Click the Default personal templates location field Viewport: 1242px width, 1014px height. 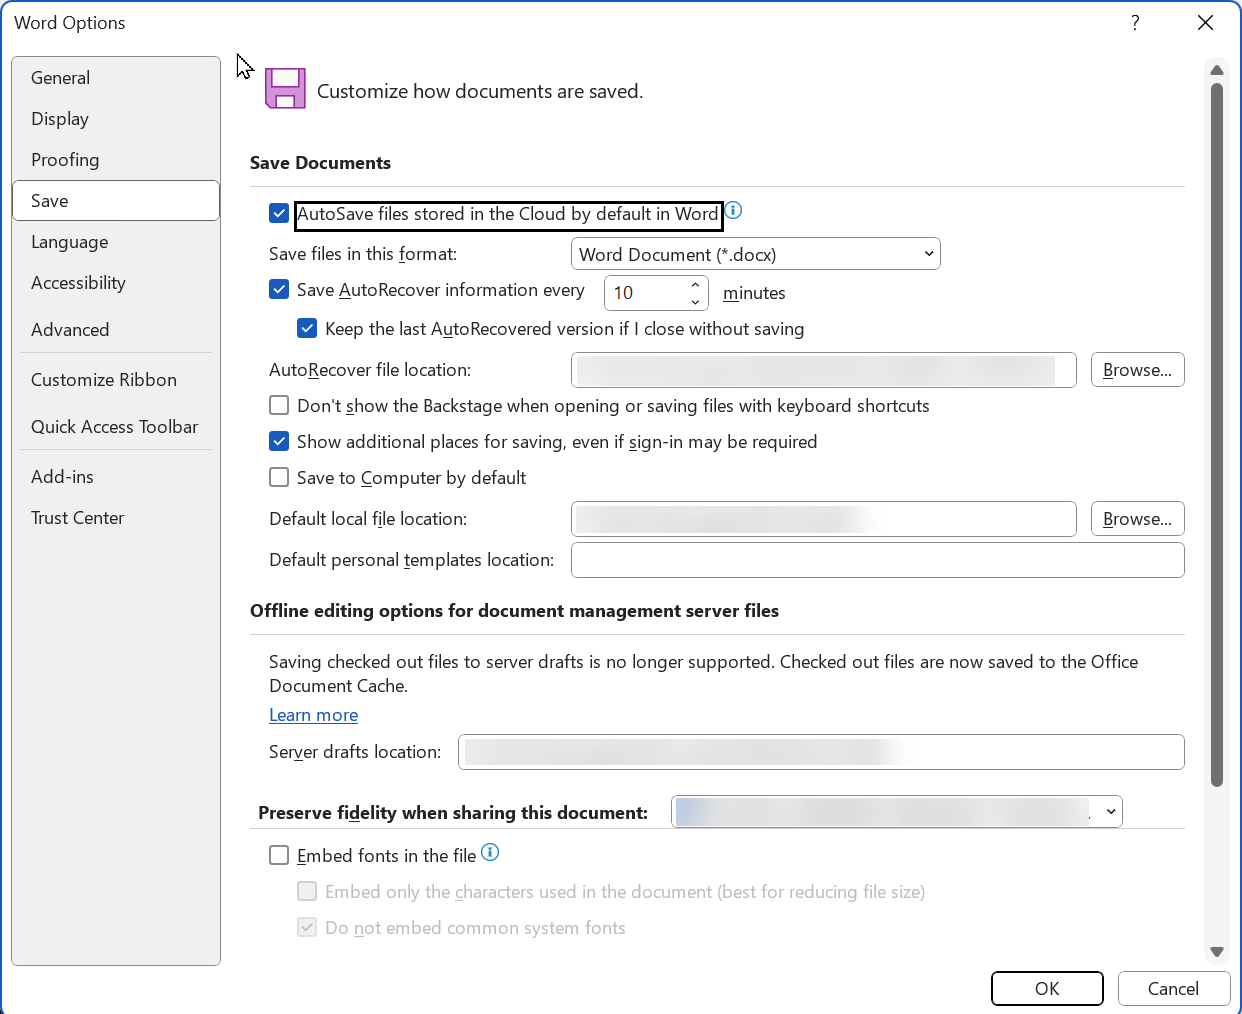click(877, 559)
